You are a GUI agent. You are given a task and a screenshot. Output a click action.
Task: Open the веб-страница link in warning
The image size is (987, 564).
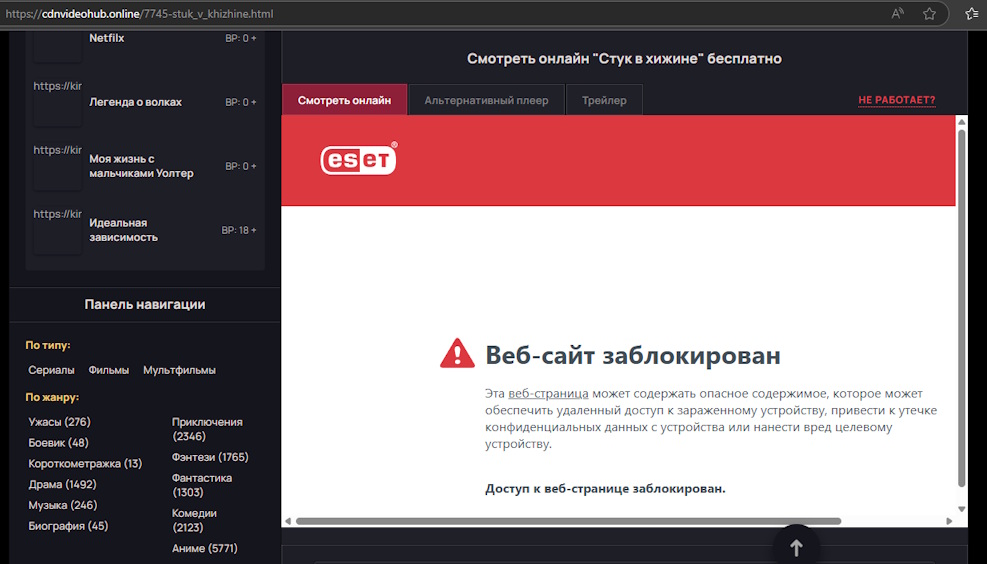[x=548, y=393]
